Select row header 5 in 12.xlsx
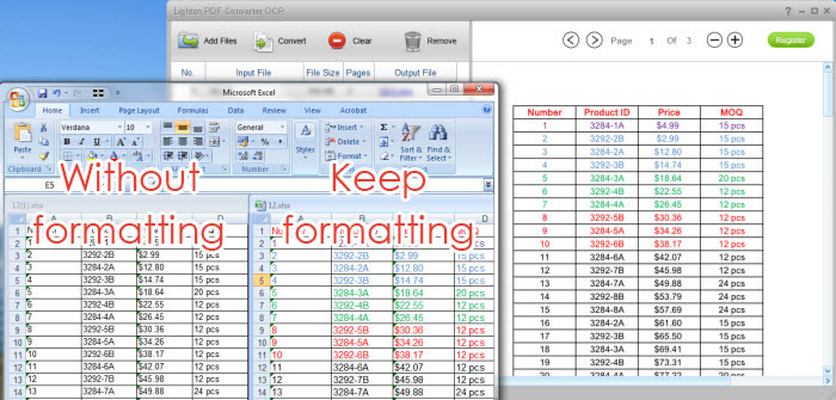Viewport: 836px width, 400px height. click(261, 280)
